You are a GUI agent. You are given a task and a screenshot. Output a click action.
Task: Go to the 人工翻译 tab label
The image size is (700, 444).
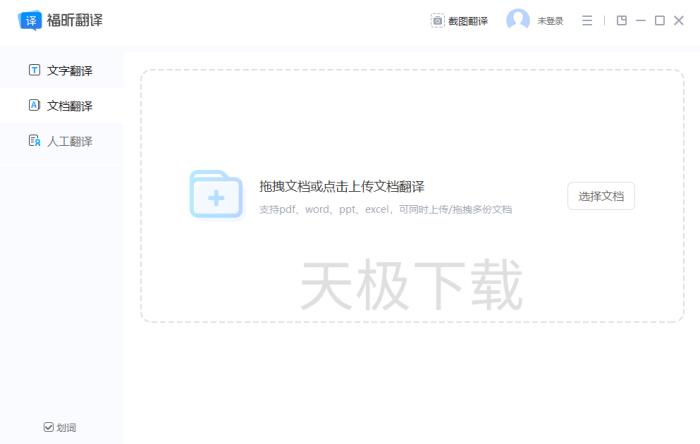click(x=70, y=141)
